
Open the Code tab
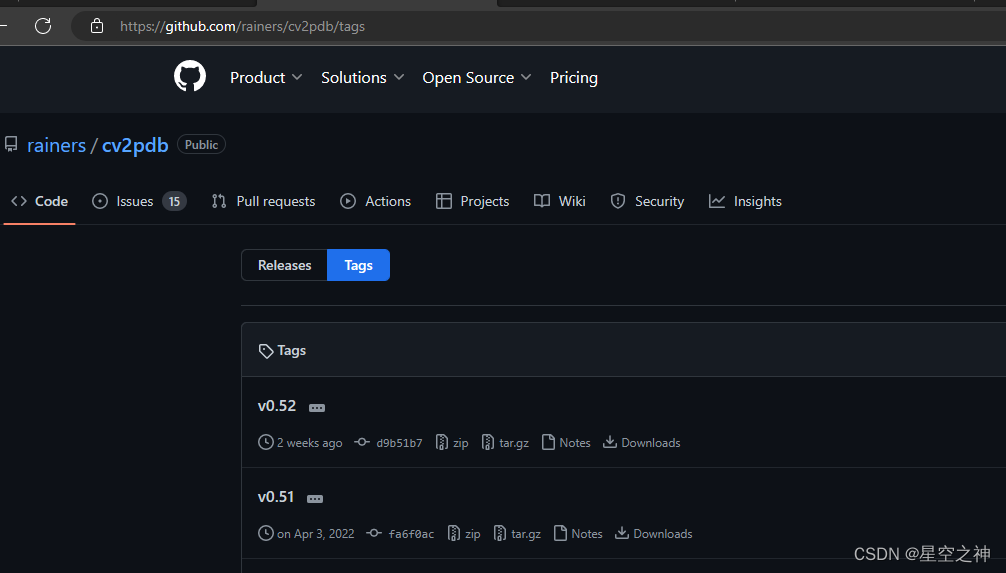point(40,201)
